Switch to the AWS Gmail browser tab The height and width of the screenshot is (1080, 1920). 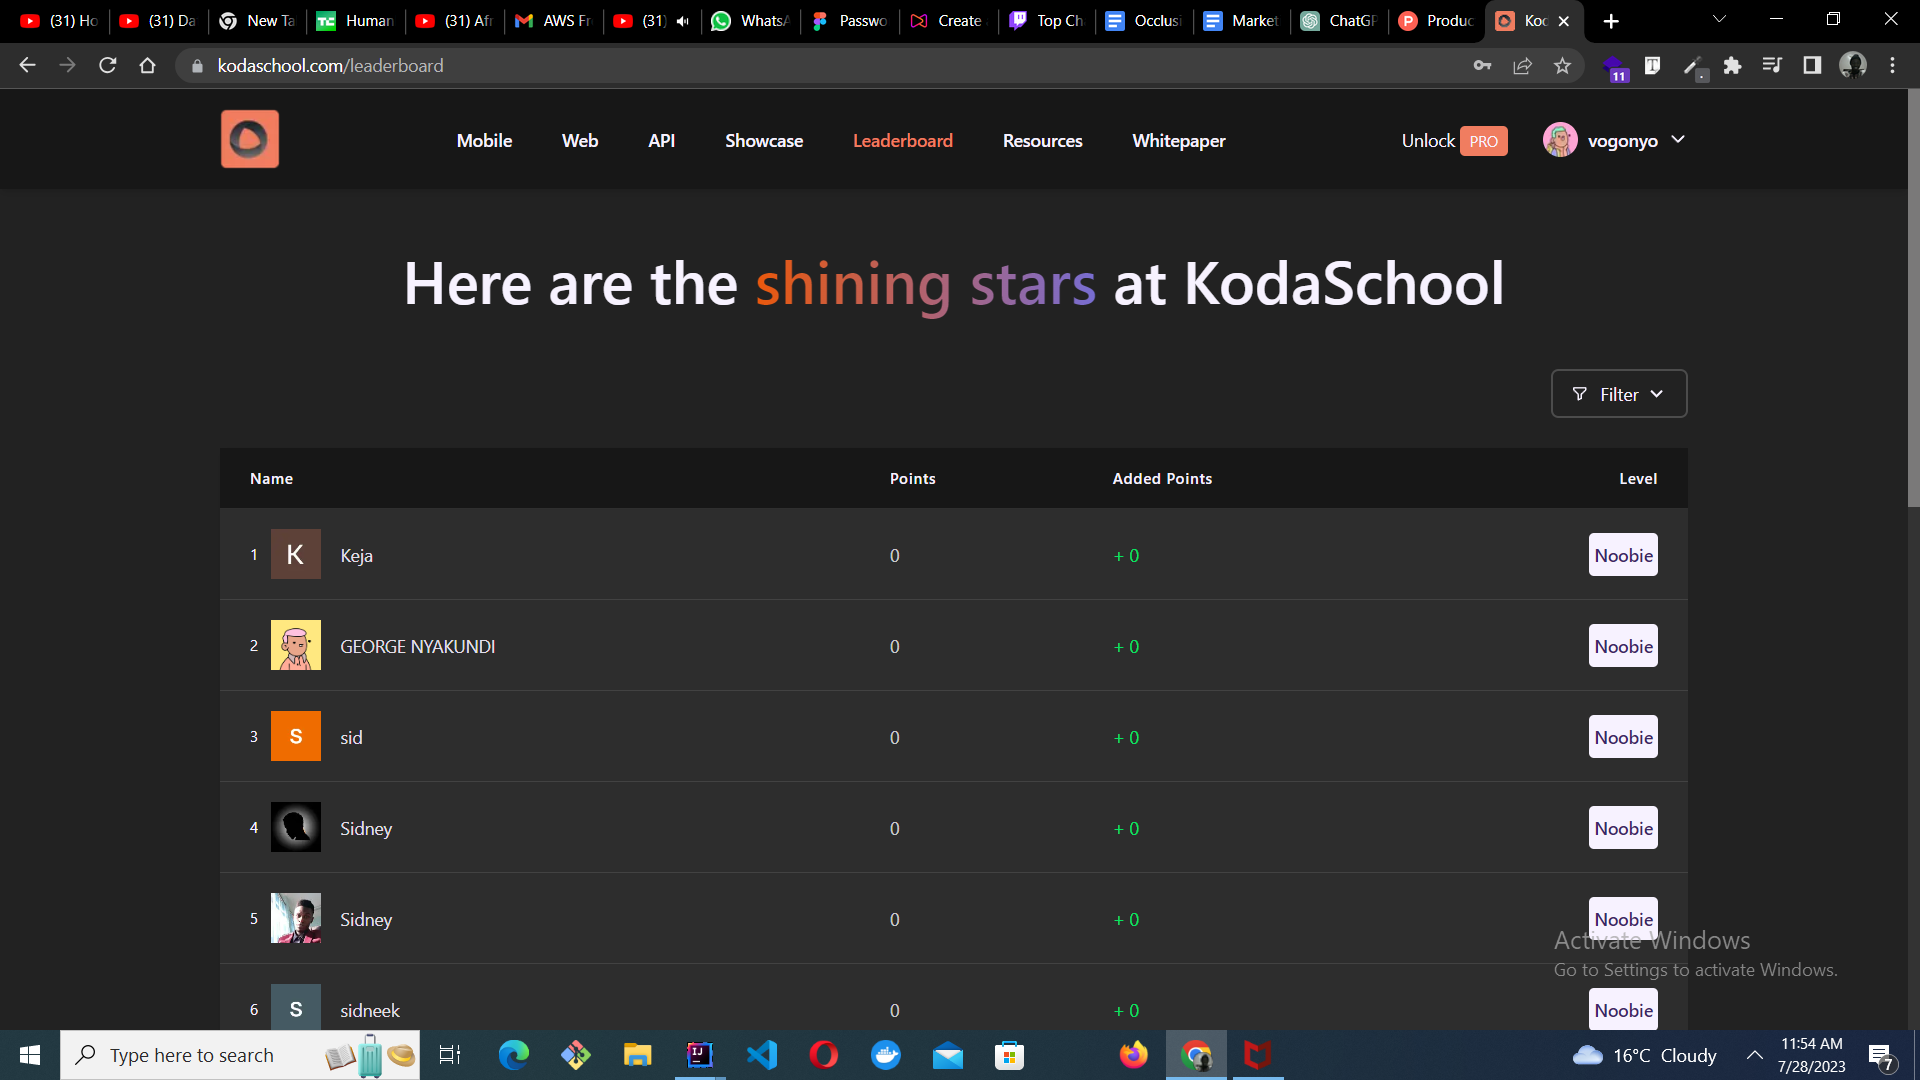pos(553,21)
